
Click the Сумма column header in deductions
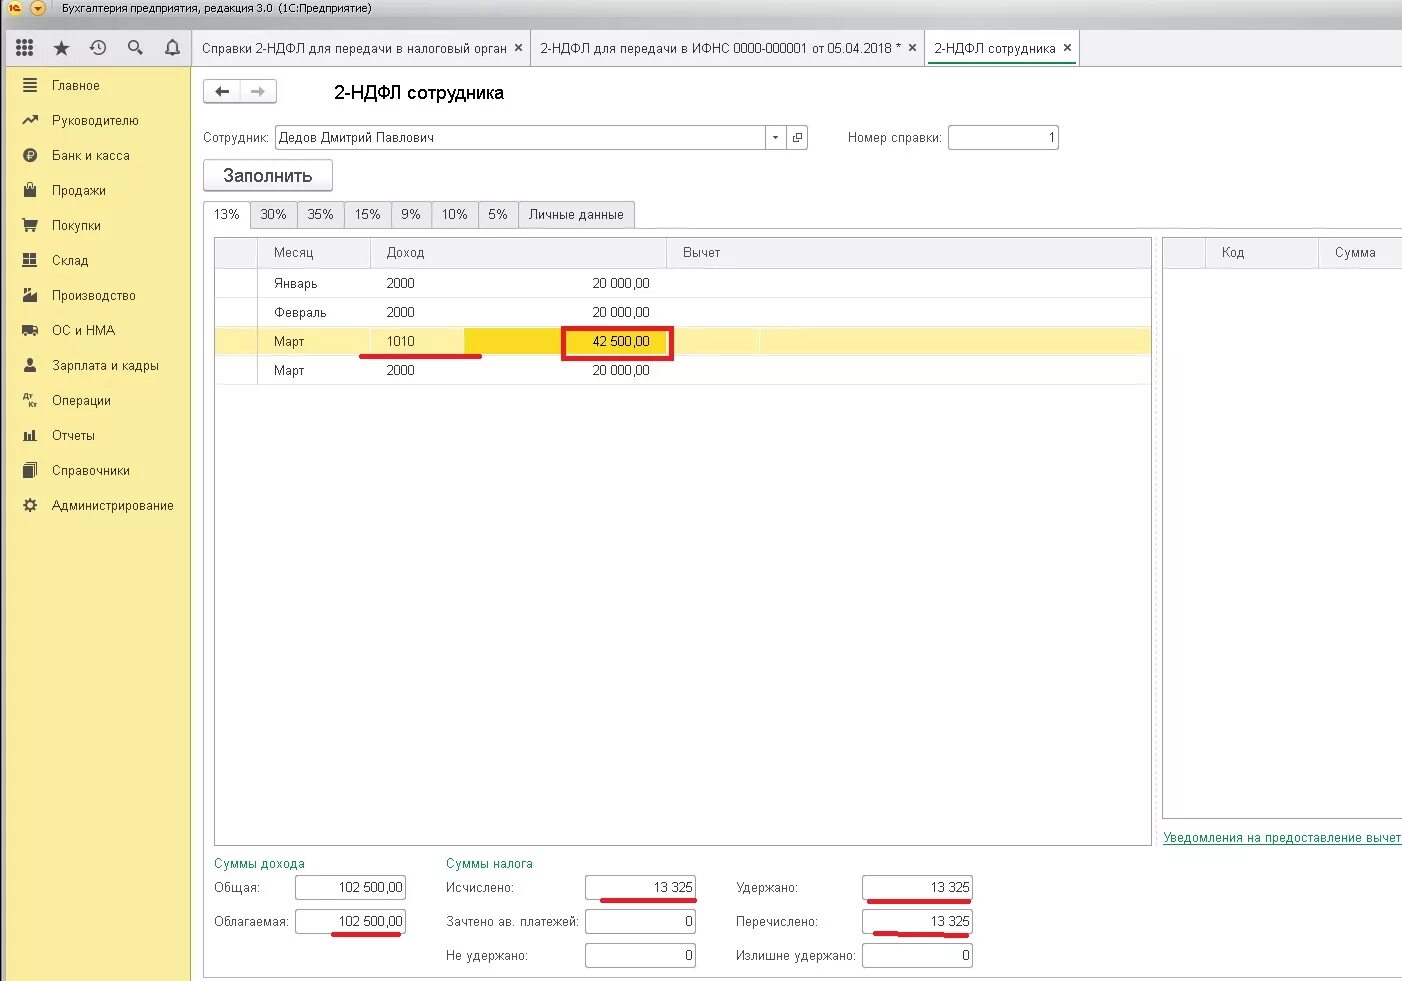[x=1360, y=253]
